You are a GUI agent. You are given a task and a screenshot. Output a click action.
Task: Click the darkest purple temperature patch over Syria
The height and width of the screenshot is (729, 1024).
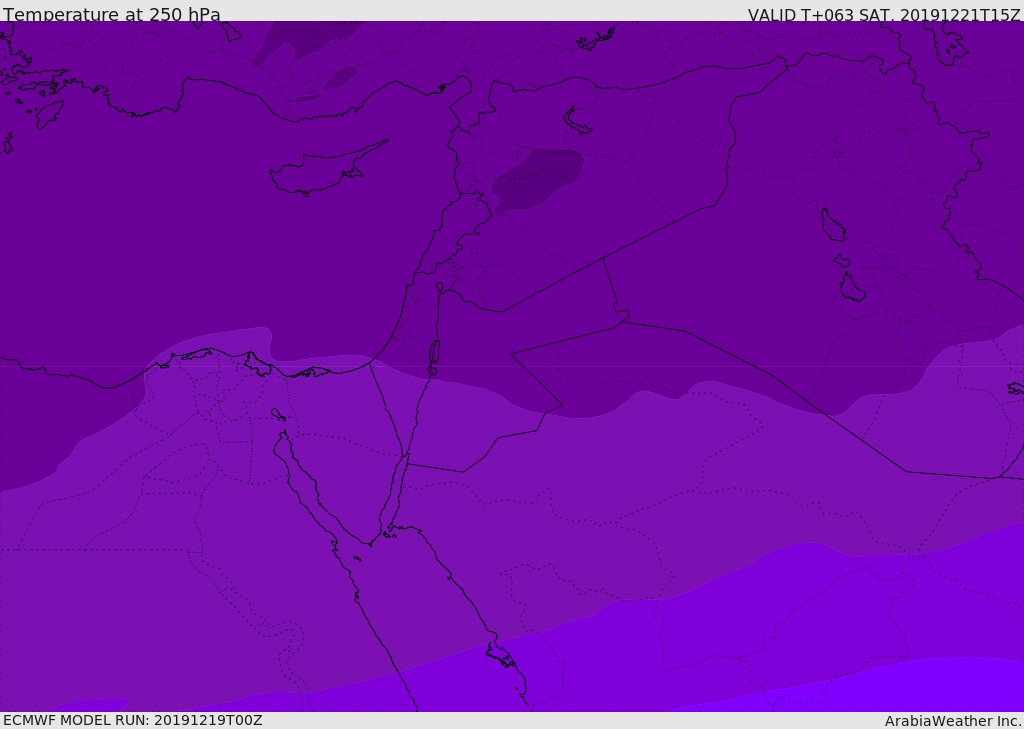pyautogui.click(x=537, y=180)
